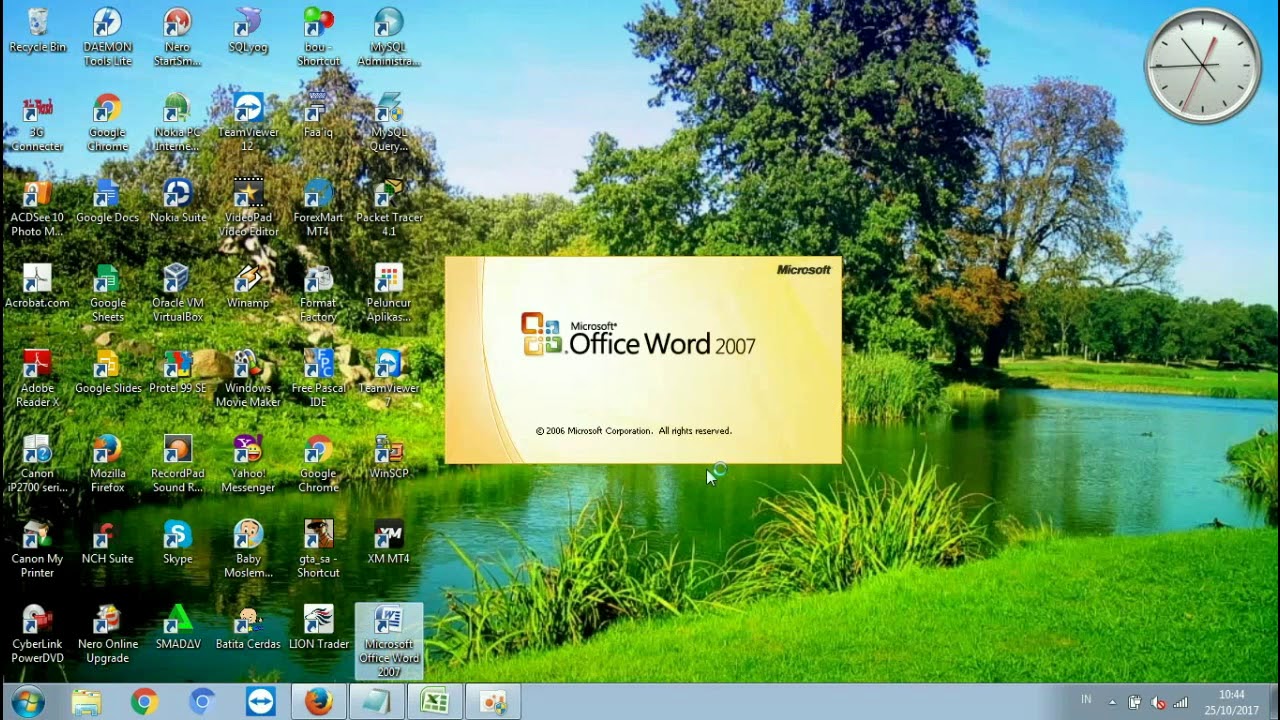Select the SMADAV desktop icon

tap(177, 628)
